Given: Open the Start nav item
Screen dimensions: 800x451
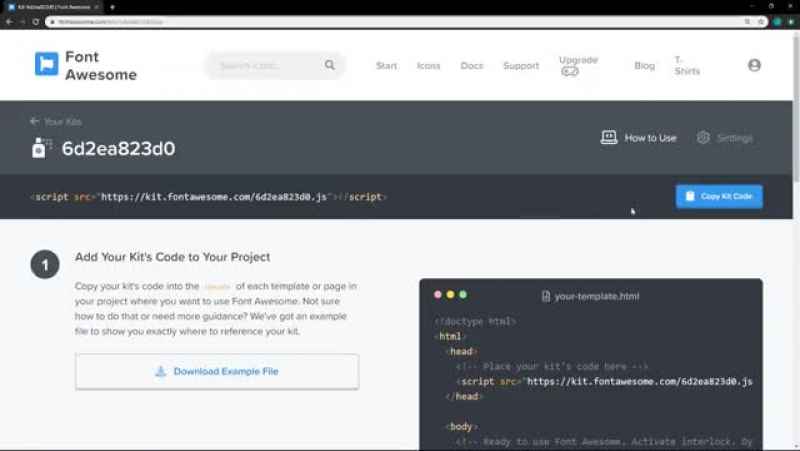Looking at the screenshot, I should tap(386, 65).
